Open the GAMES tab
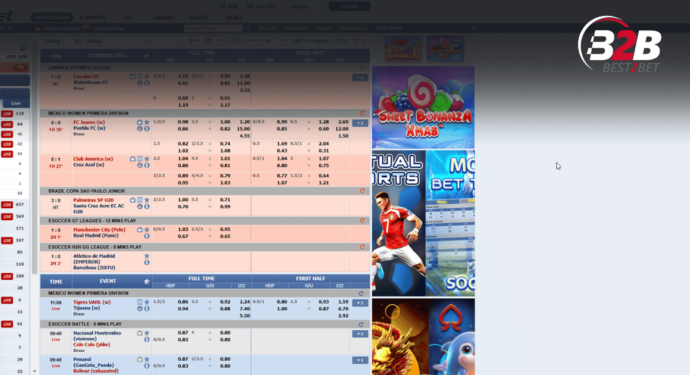 (x=198, y=18)
